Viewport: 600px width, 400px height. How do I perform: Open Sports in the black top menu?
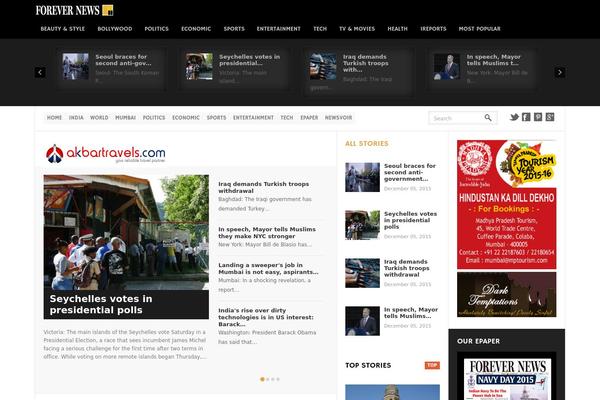coord(234,29)
